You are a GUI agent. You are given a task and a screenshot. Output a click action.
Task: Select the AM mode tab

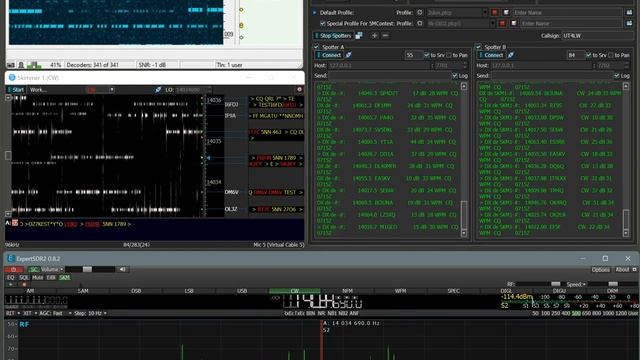[x=30, y=291]
